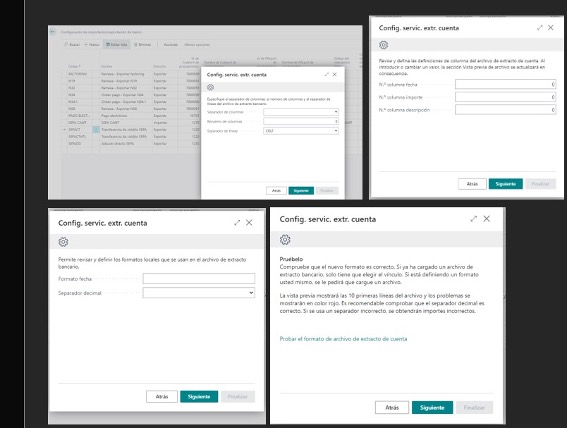The image size is (568, 428).
Task: Click the Formato fecha input field
Action: [199, 278]
